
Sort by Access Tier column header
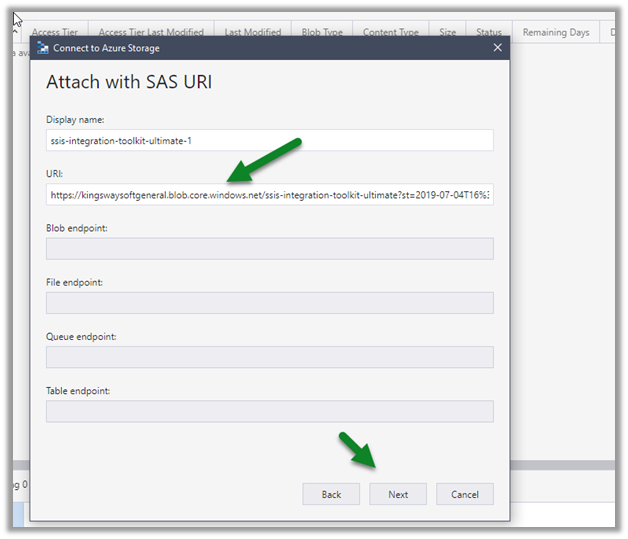(56, 32)
